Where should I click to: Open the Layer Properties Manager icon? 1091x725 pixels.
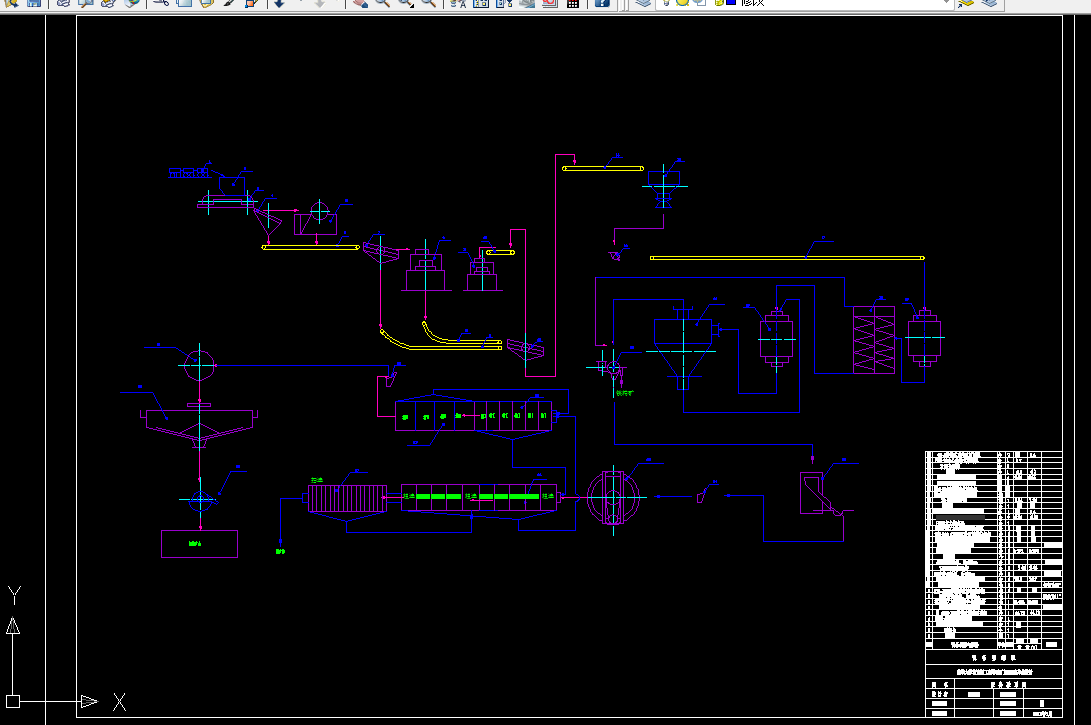click(644, 3)
